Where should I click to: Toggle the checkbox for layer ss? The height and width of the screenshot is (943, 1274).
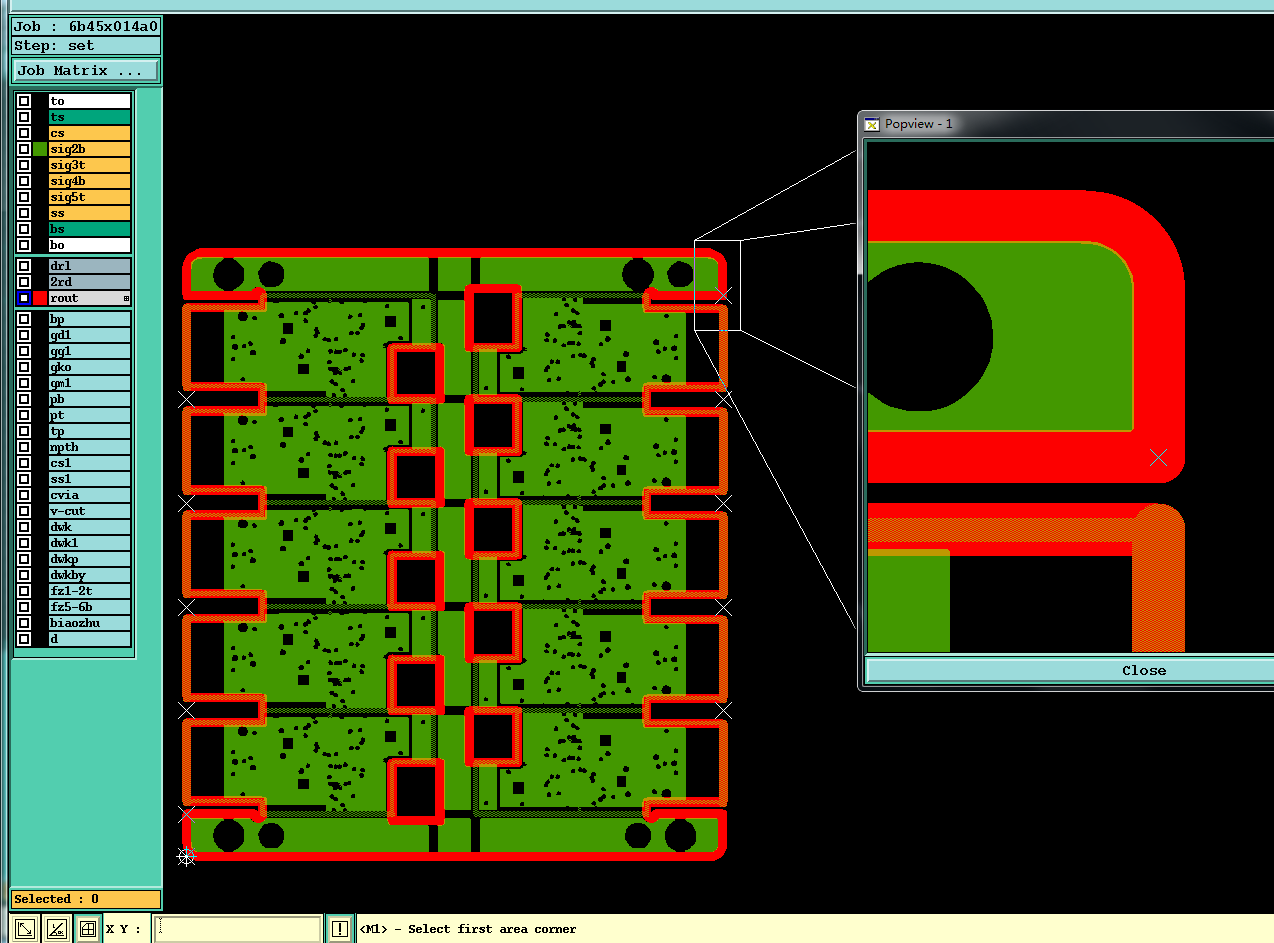pyautogui.click(x=24, y=213)
